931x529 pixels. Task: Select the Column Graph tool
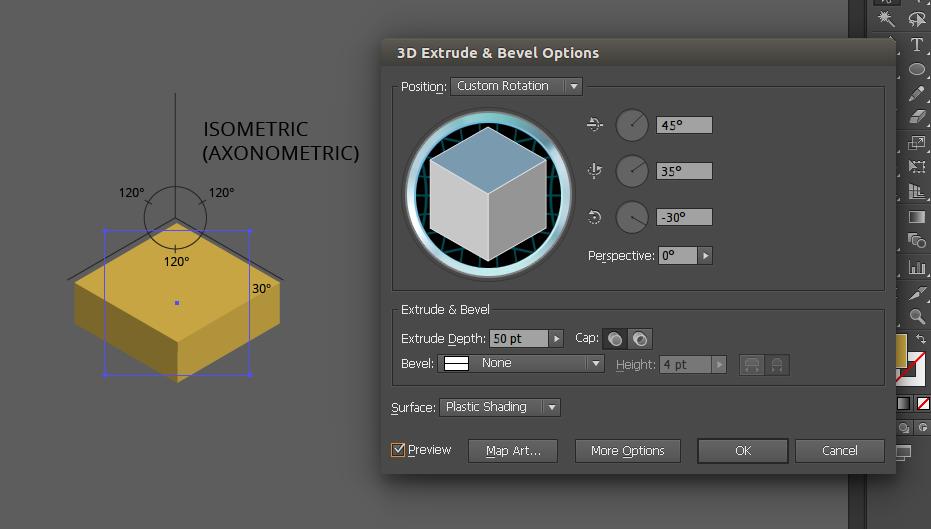[x=917, y=267]
